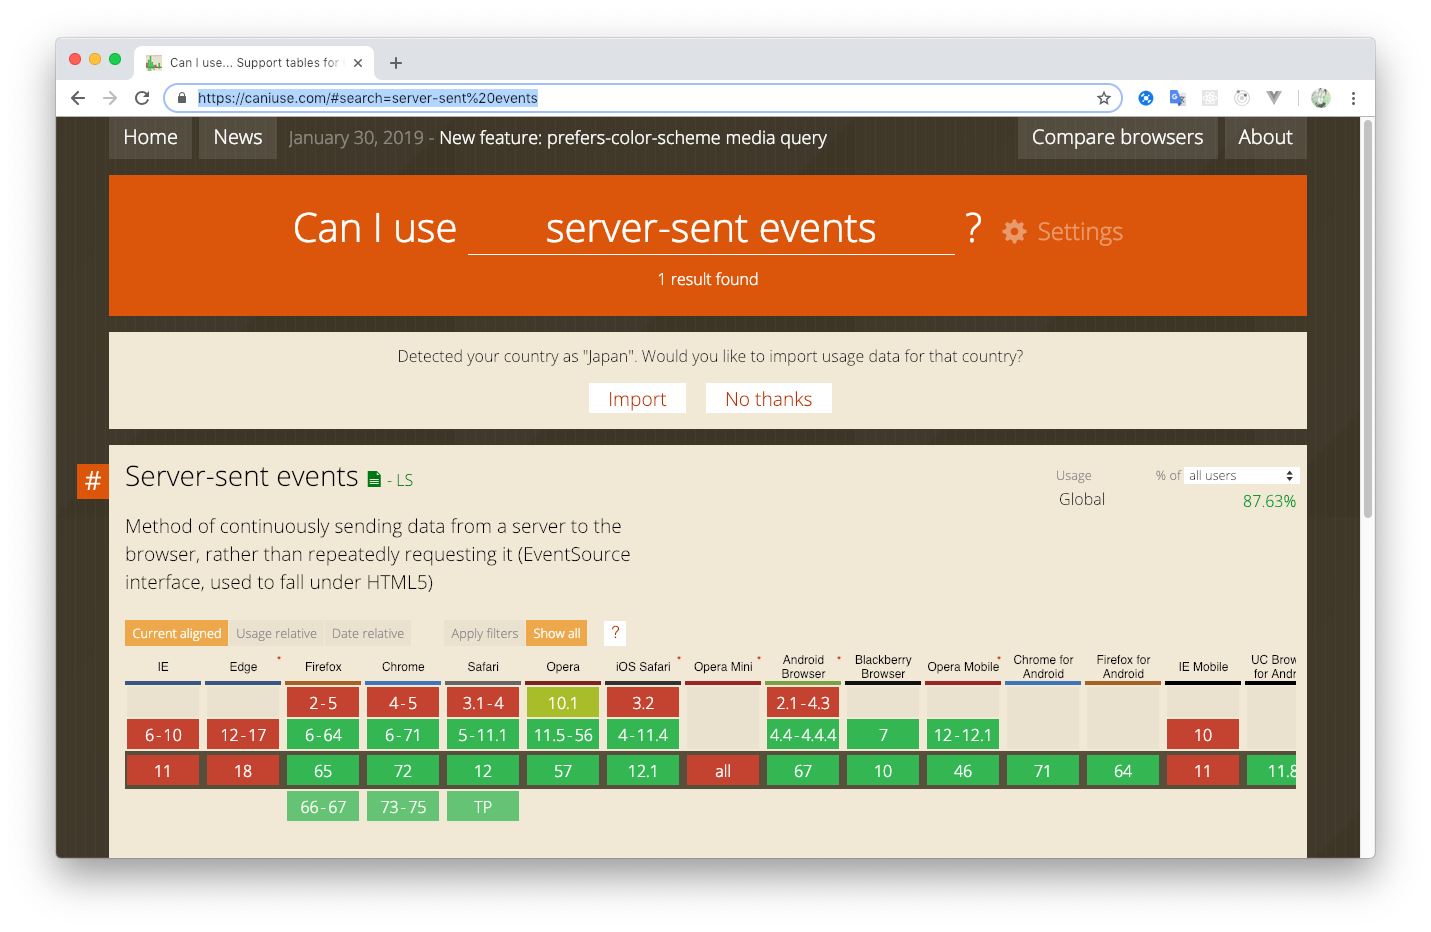This screenshot has width=1431, height=932.
Task: Open the prefers-color-scheme news link
Action: pos(633,138)
